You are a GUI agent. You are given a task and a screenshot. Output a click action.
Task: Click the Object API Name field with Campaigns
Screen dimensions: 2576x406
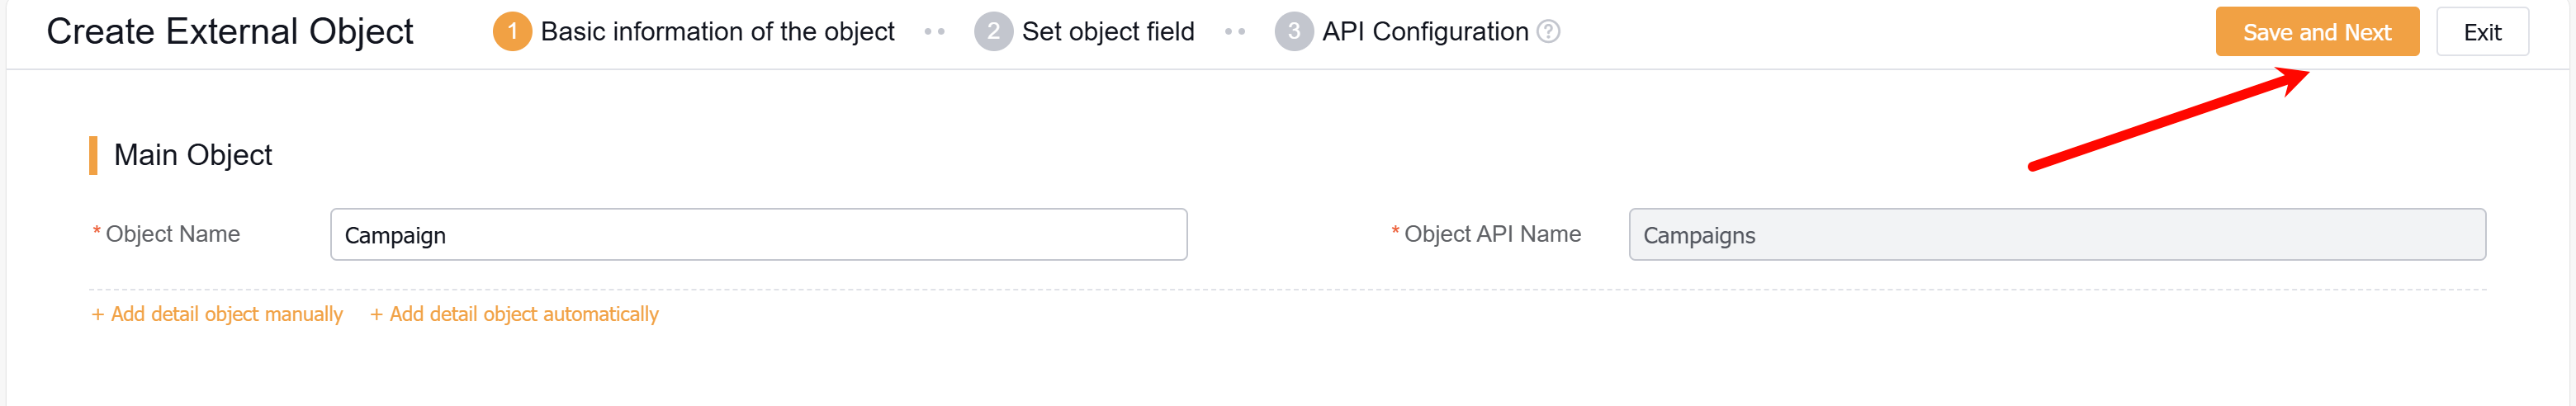(2056, 235)
